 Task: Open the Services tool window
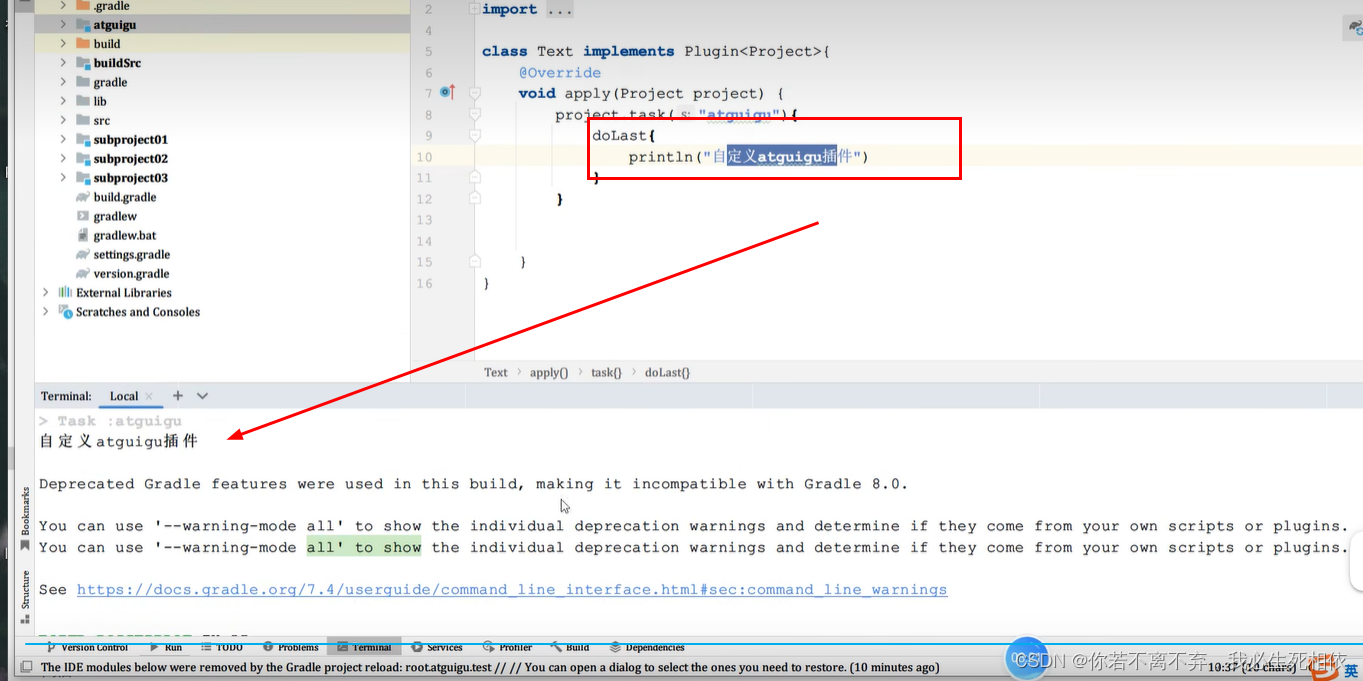tap(436, 647)
